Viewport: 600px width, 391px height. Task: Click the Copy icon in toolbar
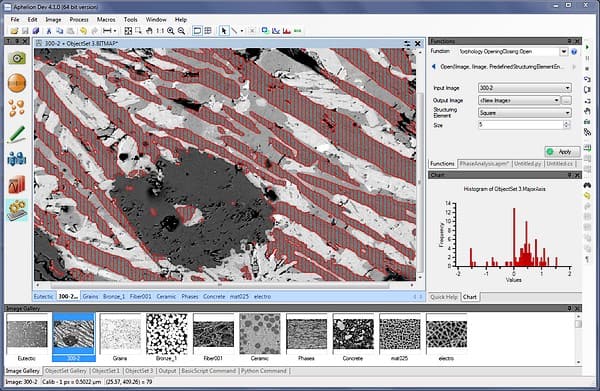click(x=60, y=31)
